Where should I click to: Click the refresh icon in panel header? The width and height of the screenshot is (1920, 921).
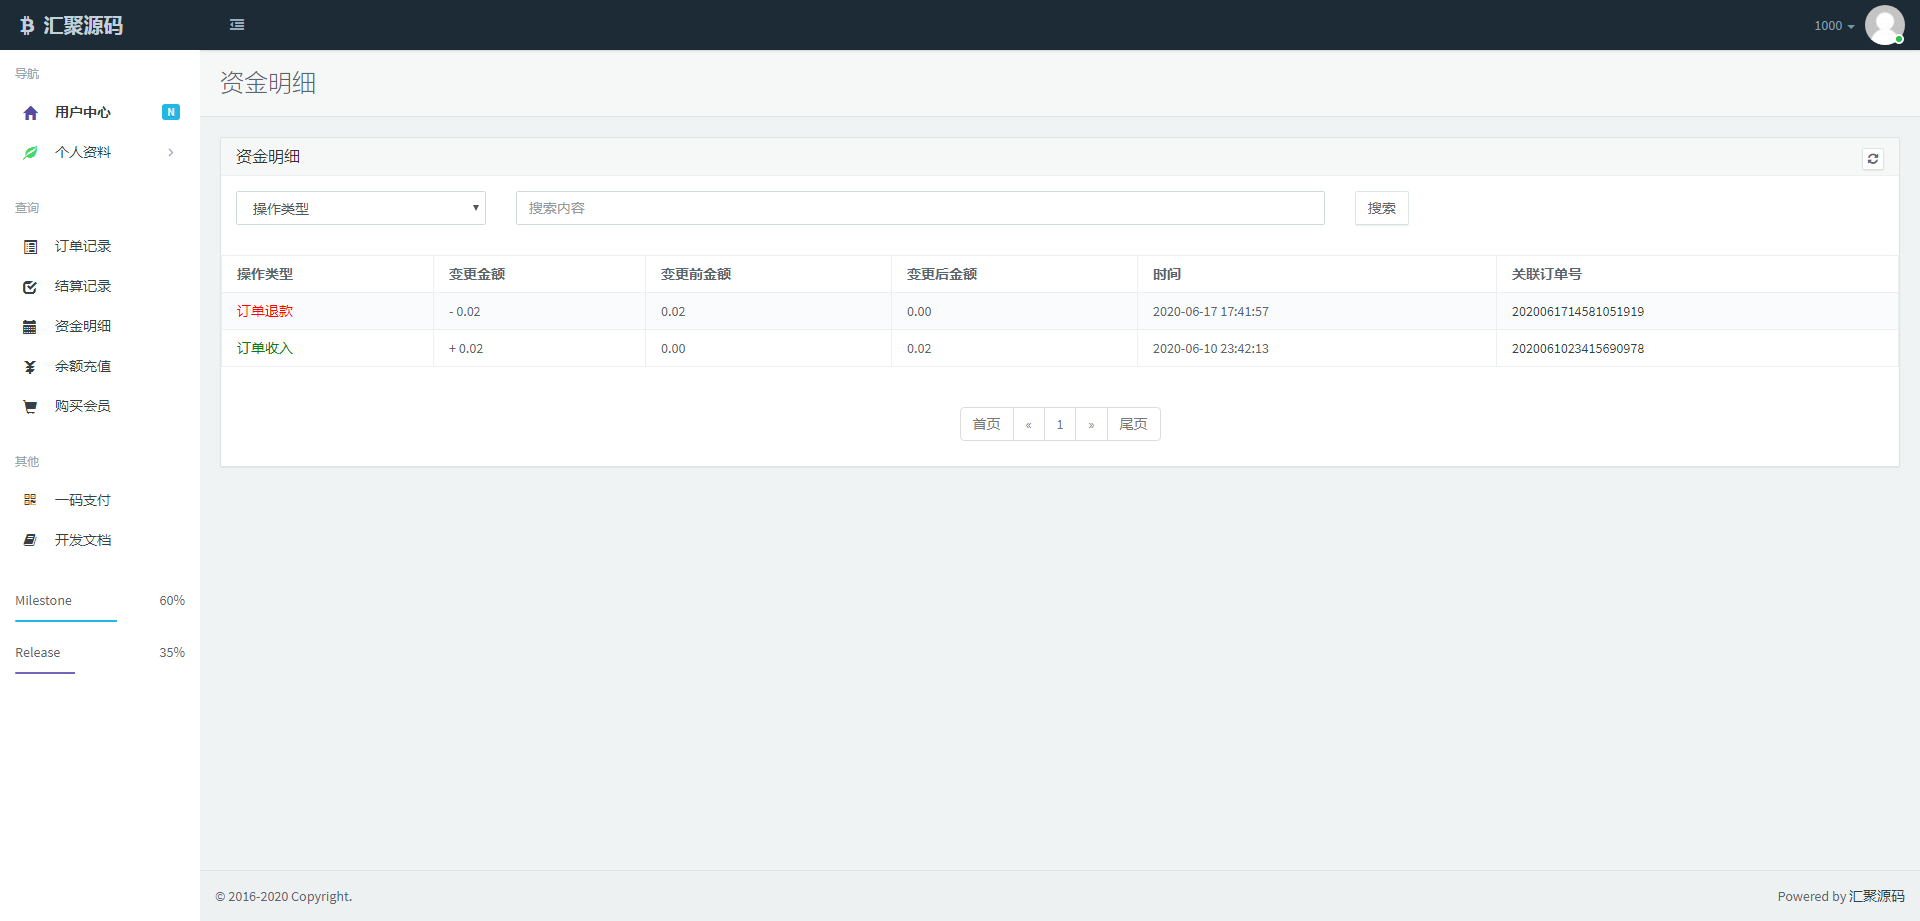(1872, 159)
